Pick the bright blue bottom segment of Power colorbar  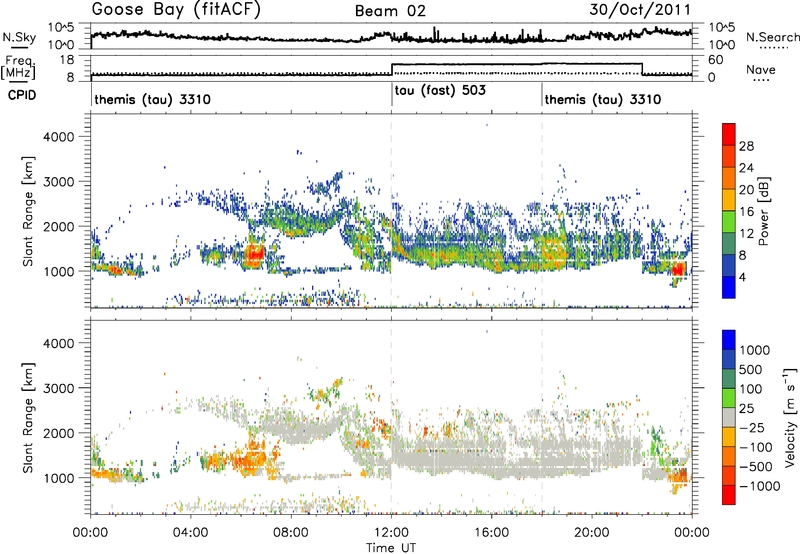[729, 287]
